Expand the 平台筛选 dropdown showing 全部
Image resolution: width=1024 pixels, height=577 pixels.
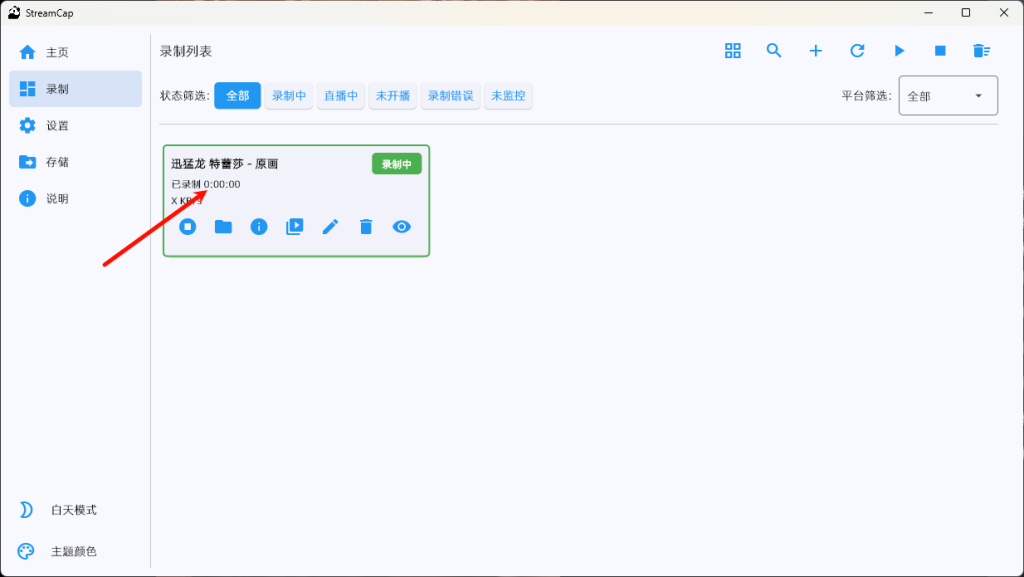946,95
